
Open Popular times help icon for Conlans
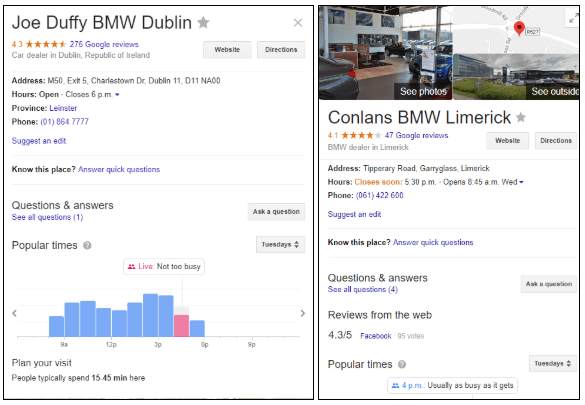[x=402, y=364]
